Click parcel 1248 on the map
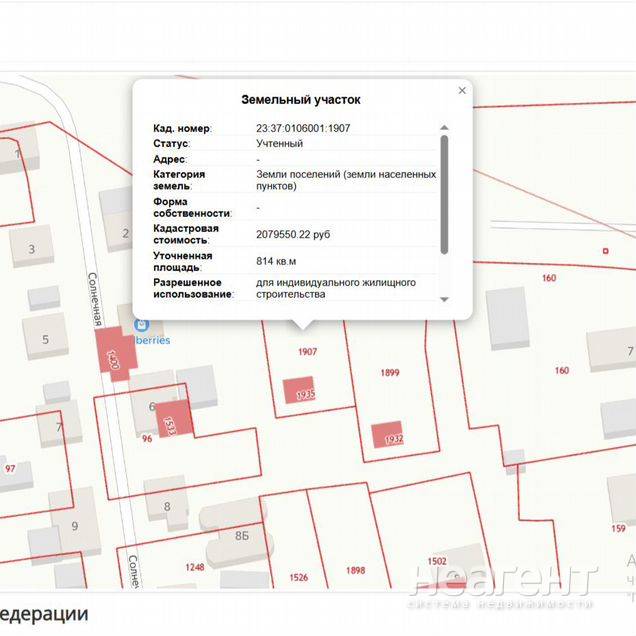Image resolution: width=636 pixels, height=636 pixels. pyautogui.click(x=193, y=567)
